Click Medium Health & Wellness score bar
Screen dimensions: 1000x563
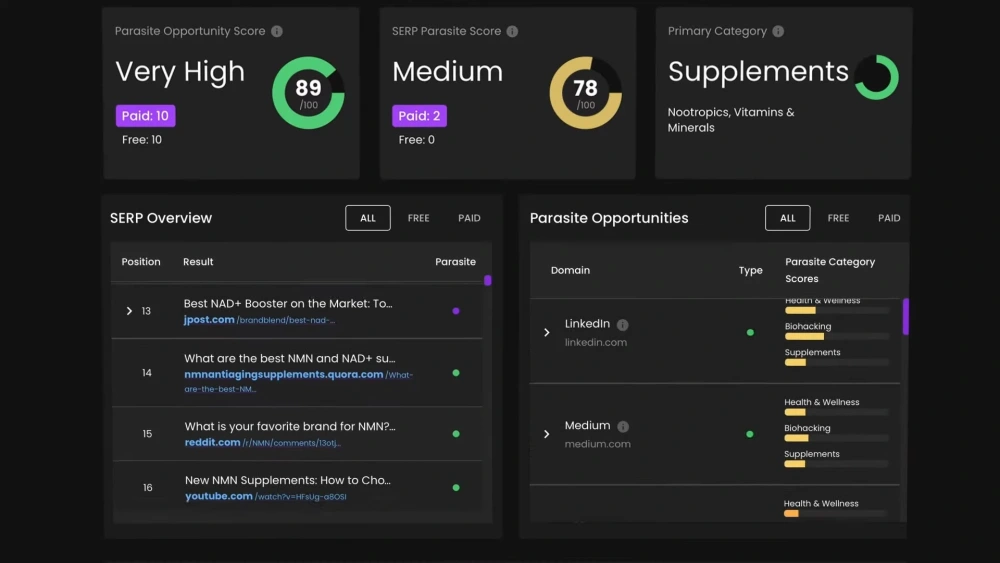click(836, 413)
